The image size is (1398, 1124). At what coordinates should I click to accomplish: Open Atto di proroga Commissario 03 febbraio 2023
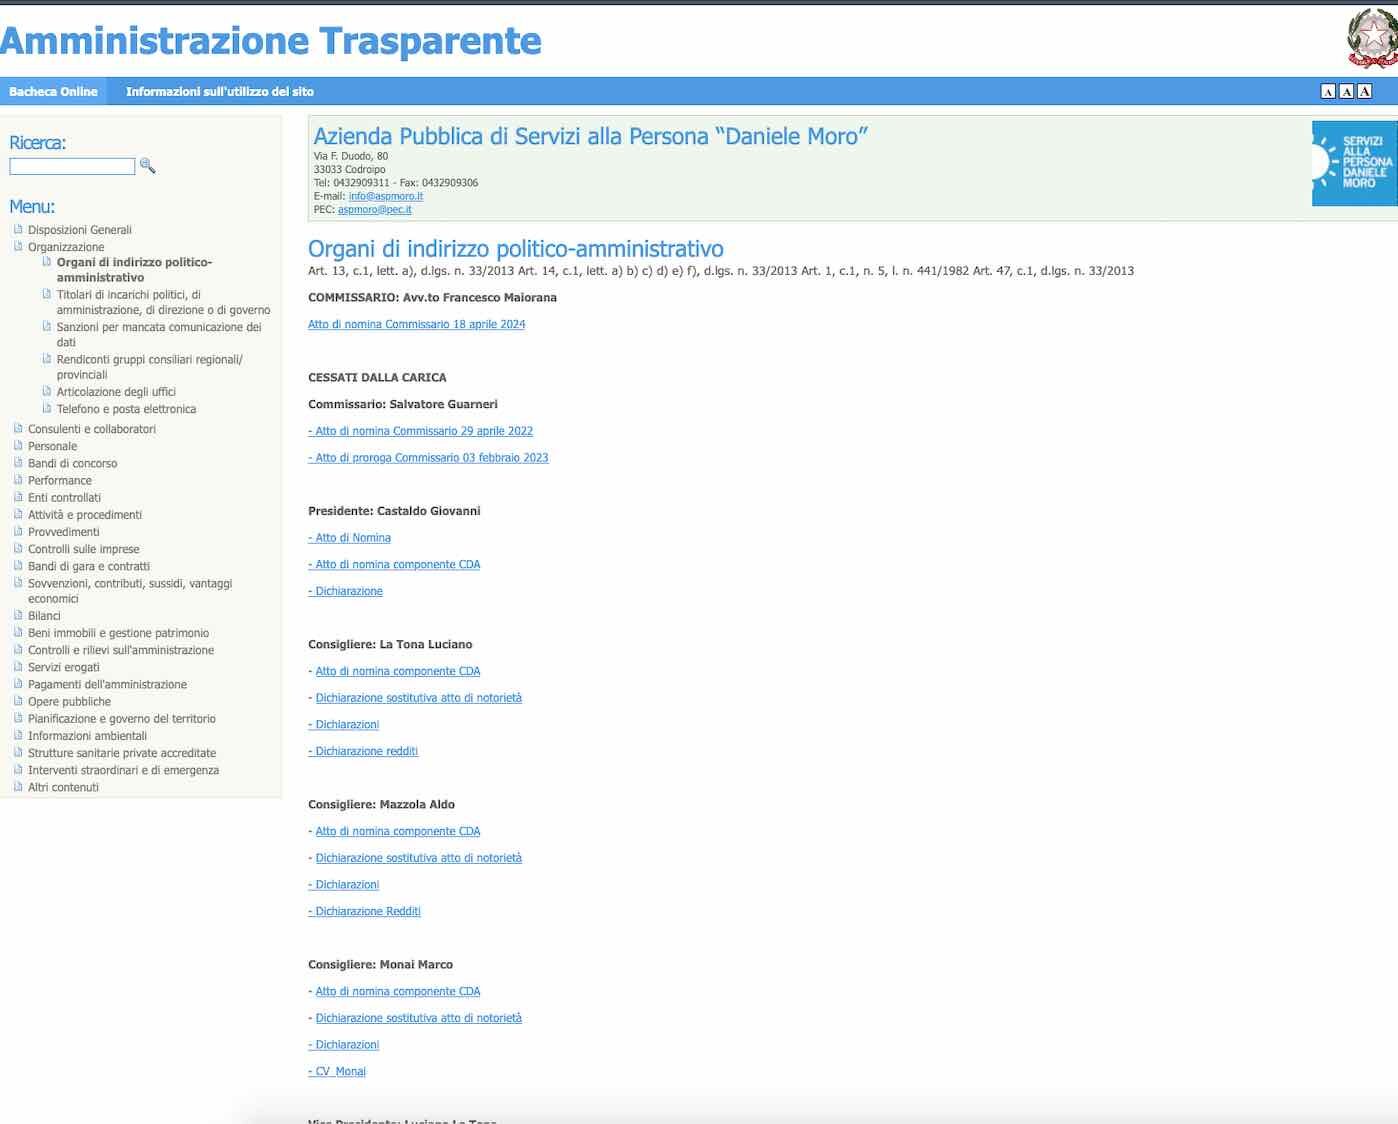coord(430,458)
